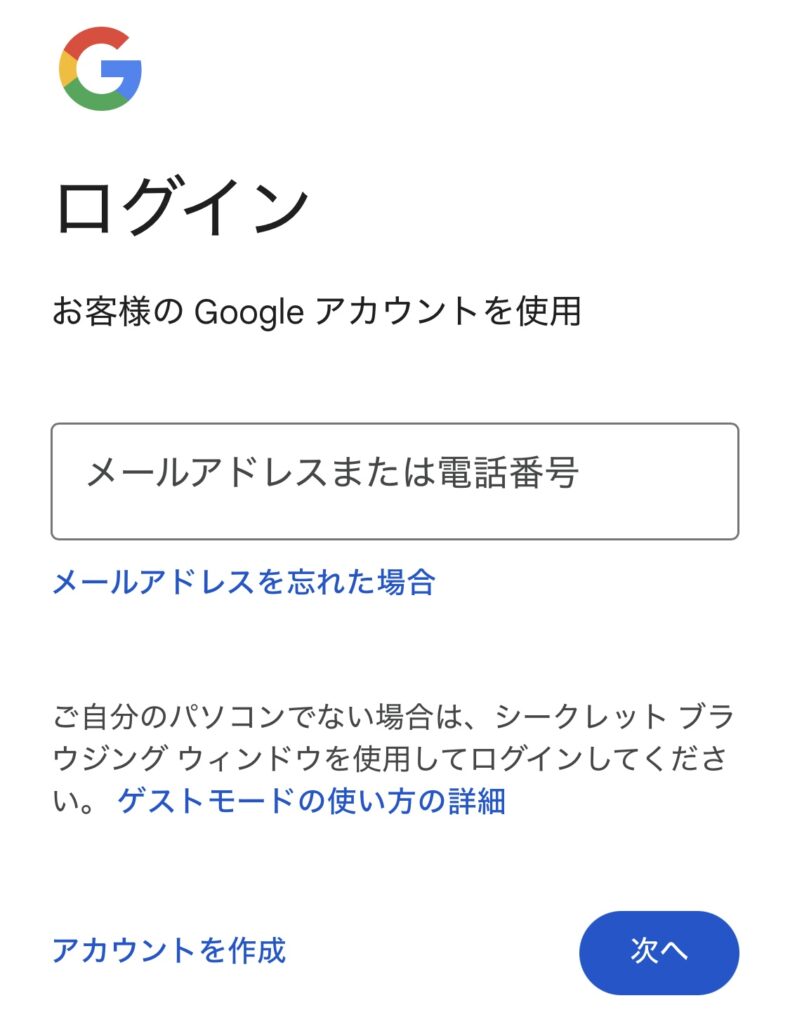Click the お客様の Google アカウントを使用 subtitle
Screen dimensions: 790x1024
[316, 312]
